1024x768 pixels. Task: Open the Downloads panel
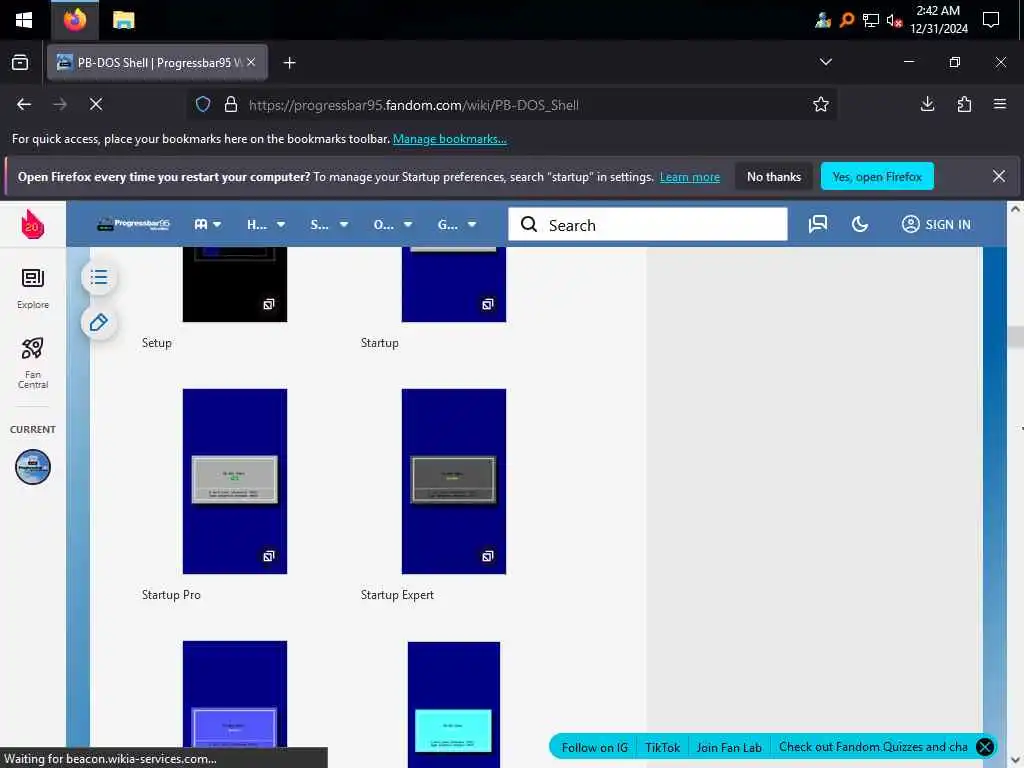pyautogui.click(x=927, y=104)
